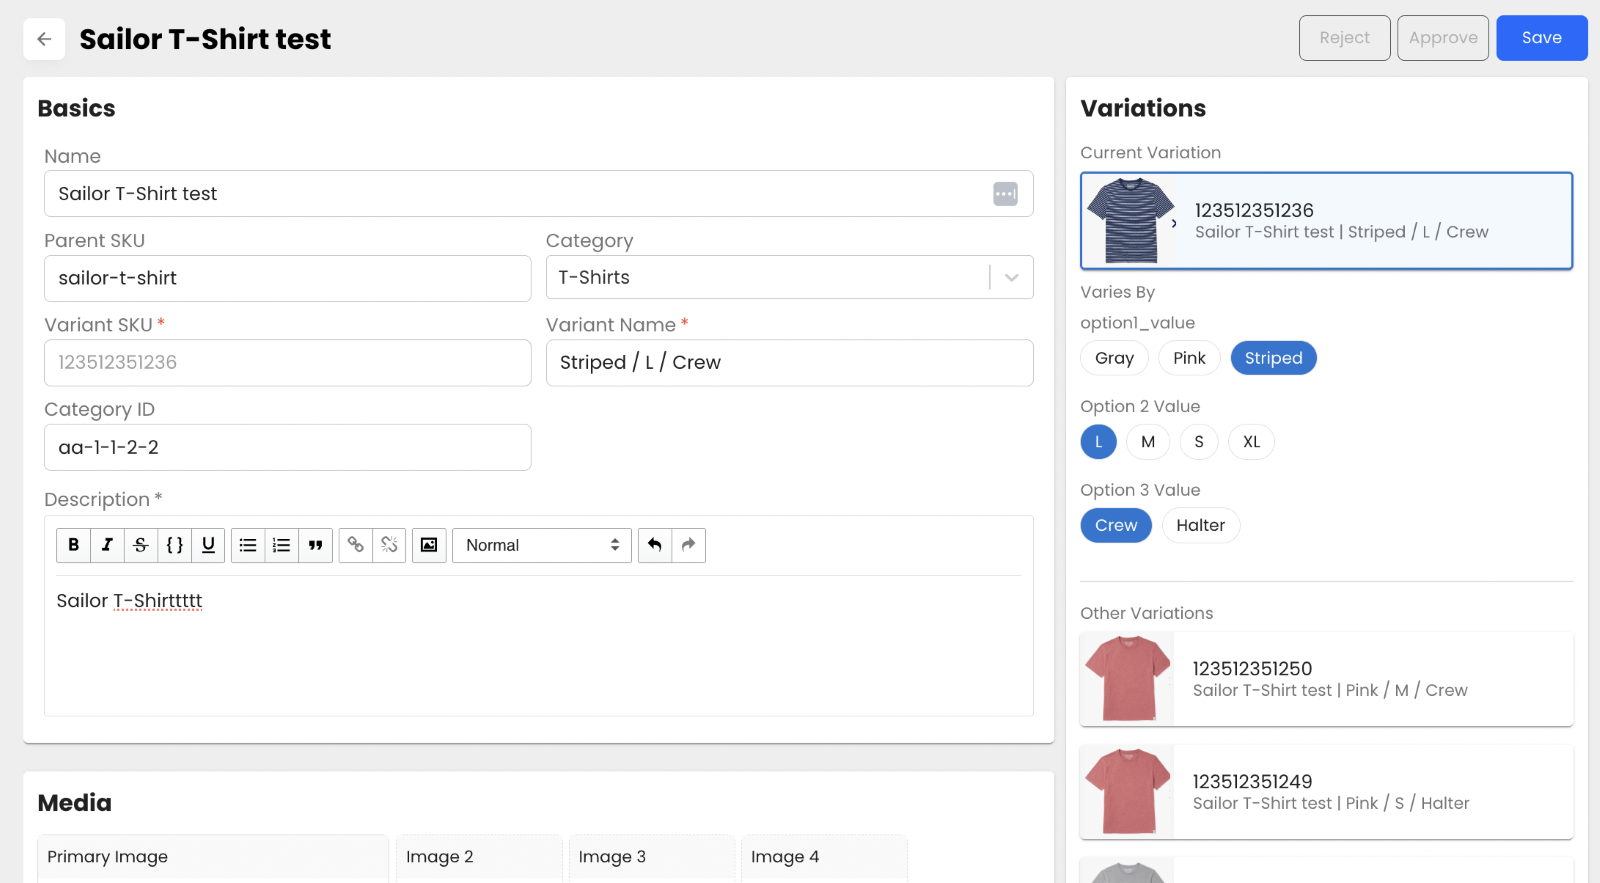
Task: Select the Pink color option
Action: tap(1189, 358)
